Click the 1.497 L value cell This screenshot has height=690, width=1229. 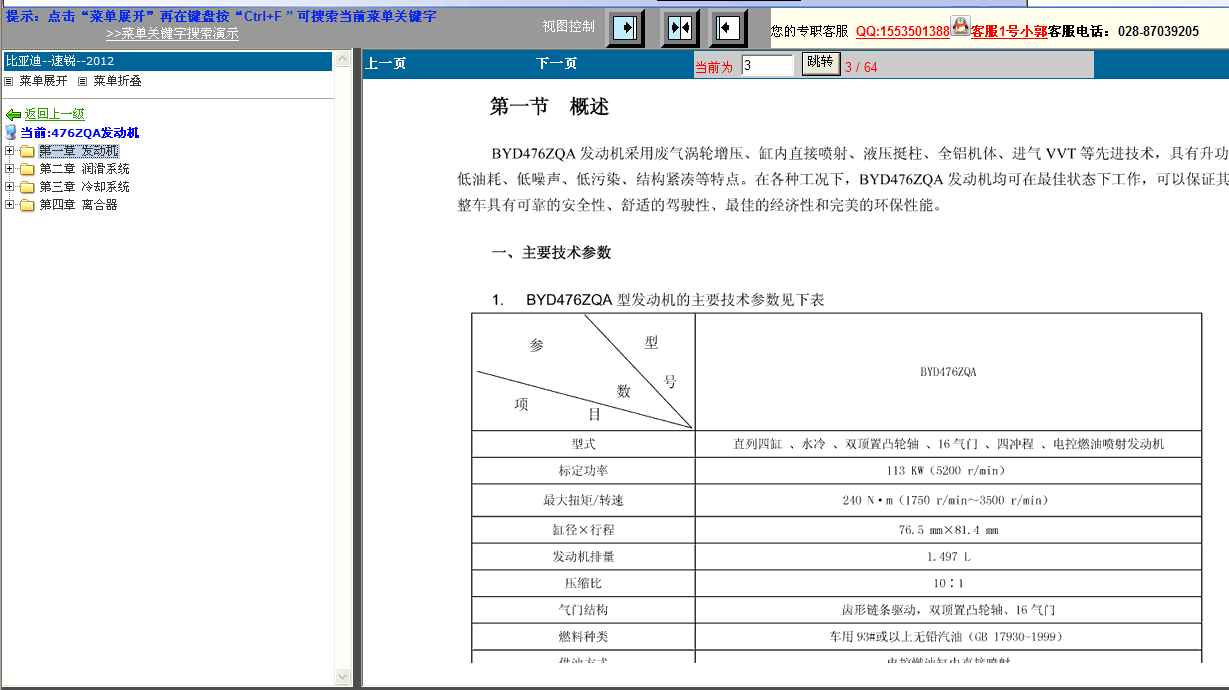(x=948, y=556)
